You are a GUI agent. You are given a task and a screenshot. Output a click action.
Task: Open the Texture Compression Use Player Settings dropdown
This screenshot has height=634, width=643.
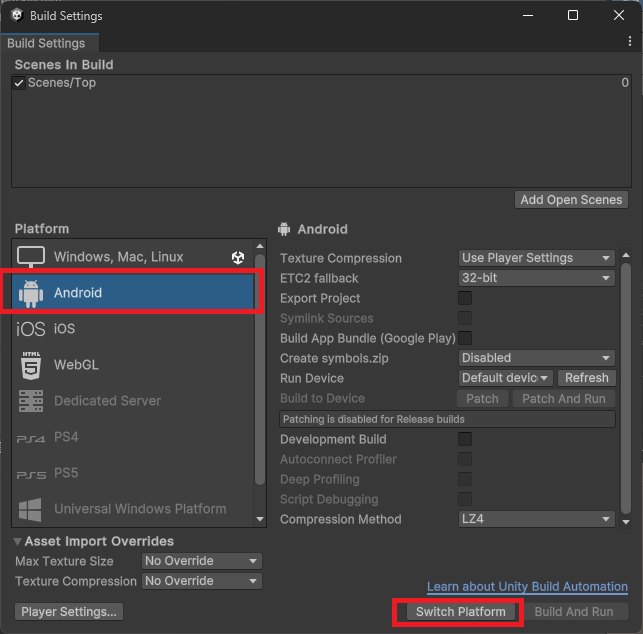pos(536,258)
